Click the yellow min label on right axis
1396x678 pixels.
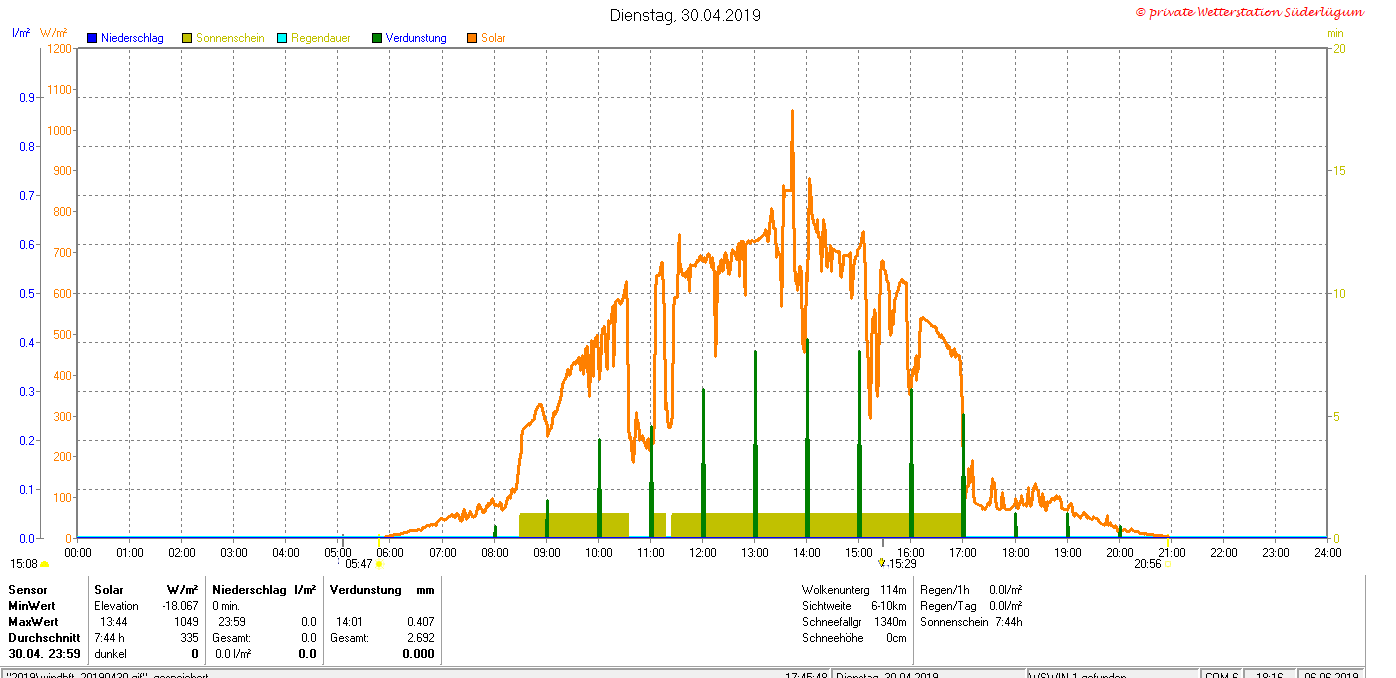[x=1335, y=33]
